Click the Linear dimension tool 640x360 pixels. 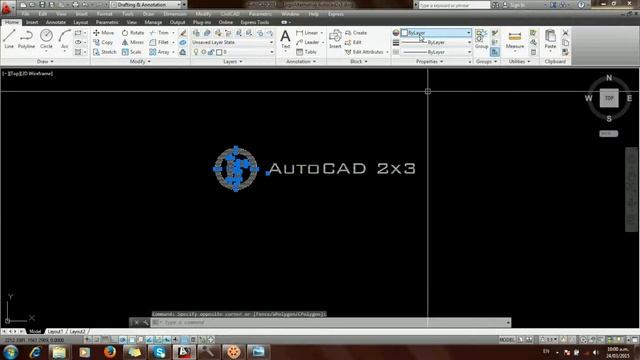pyautogui.click(x=307, y=33)
